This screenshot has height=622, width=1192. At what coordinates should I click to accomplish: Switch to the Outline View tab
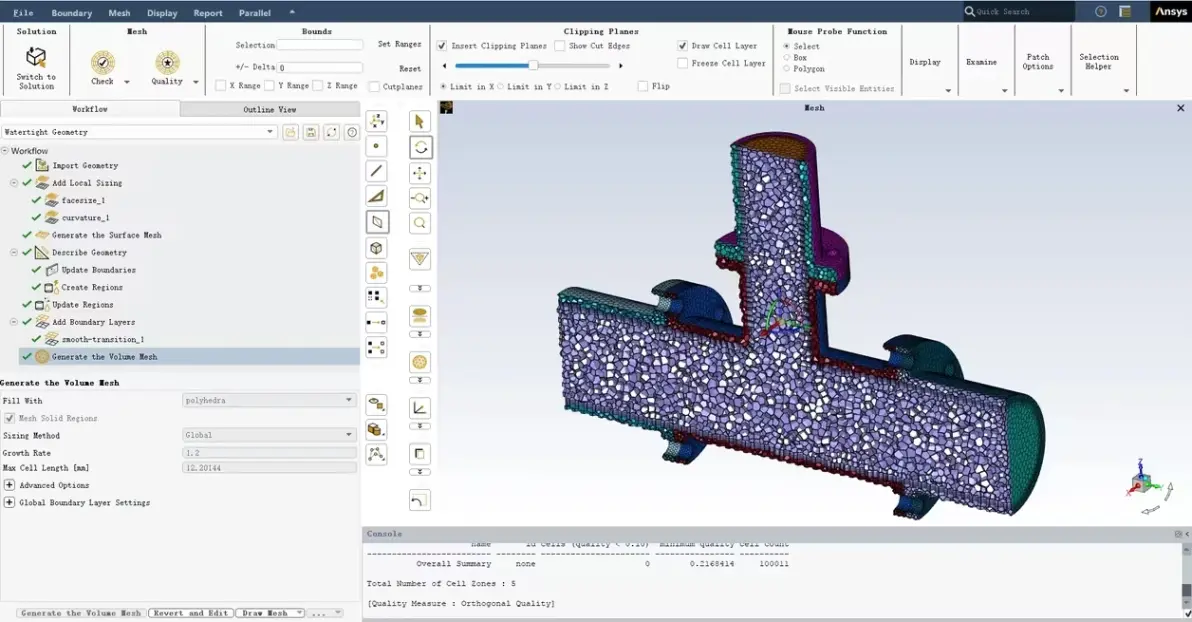pyautogui.click(x=270, y=109)
